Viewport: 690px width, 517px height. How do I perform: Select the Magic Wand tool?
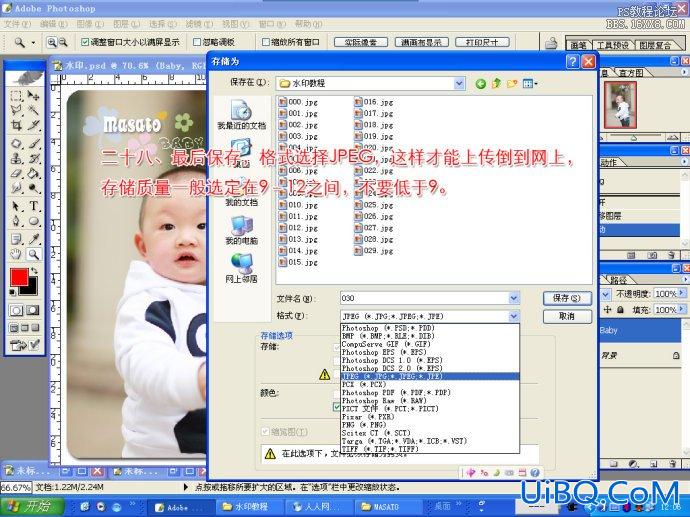(33, 110)
